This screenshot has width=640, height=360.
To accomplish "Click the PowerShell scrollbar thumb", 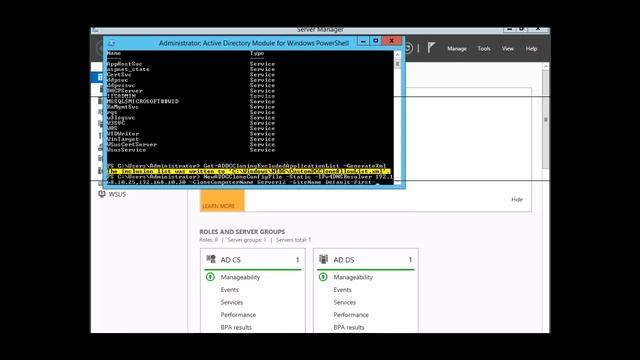I will click(397, 64).
